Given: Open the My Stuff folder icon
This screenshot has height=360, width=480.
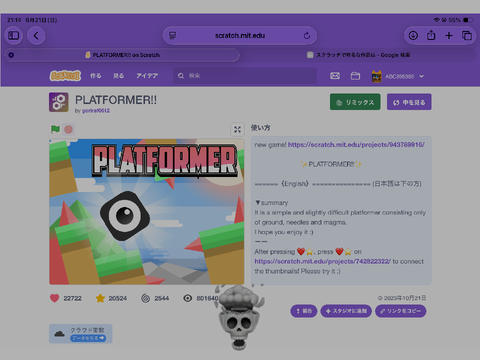Looking at the screenshot, I should pyautogui.click(x=355, y=76).
